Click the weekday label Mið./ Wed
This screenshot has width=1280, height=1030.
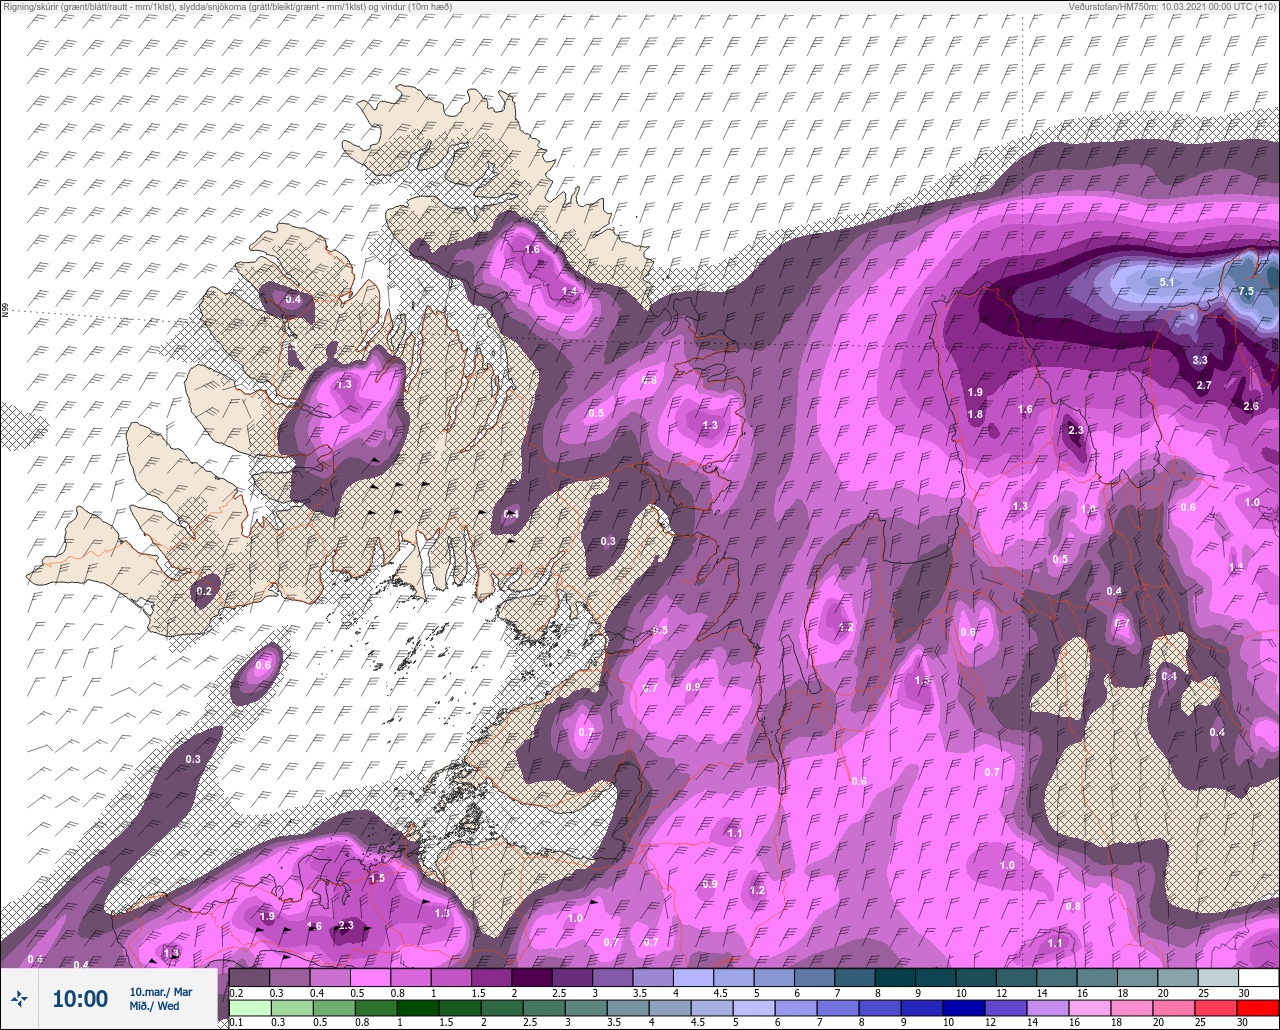[x=155, y=1006]
